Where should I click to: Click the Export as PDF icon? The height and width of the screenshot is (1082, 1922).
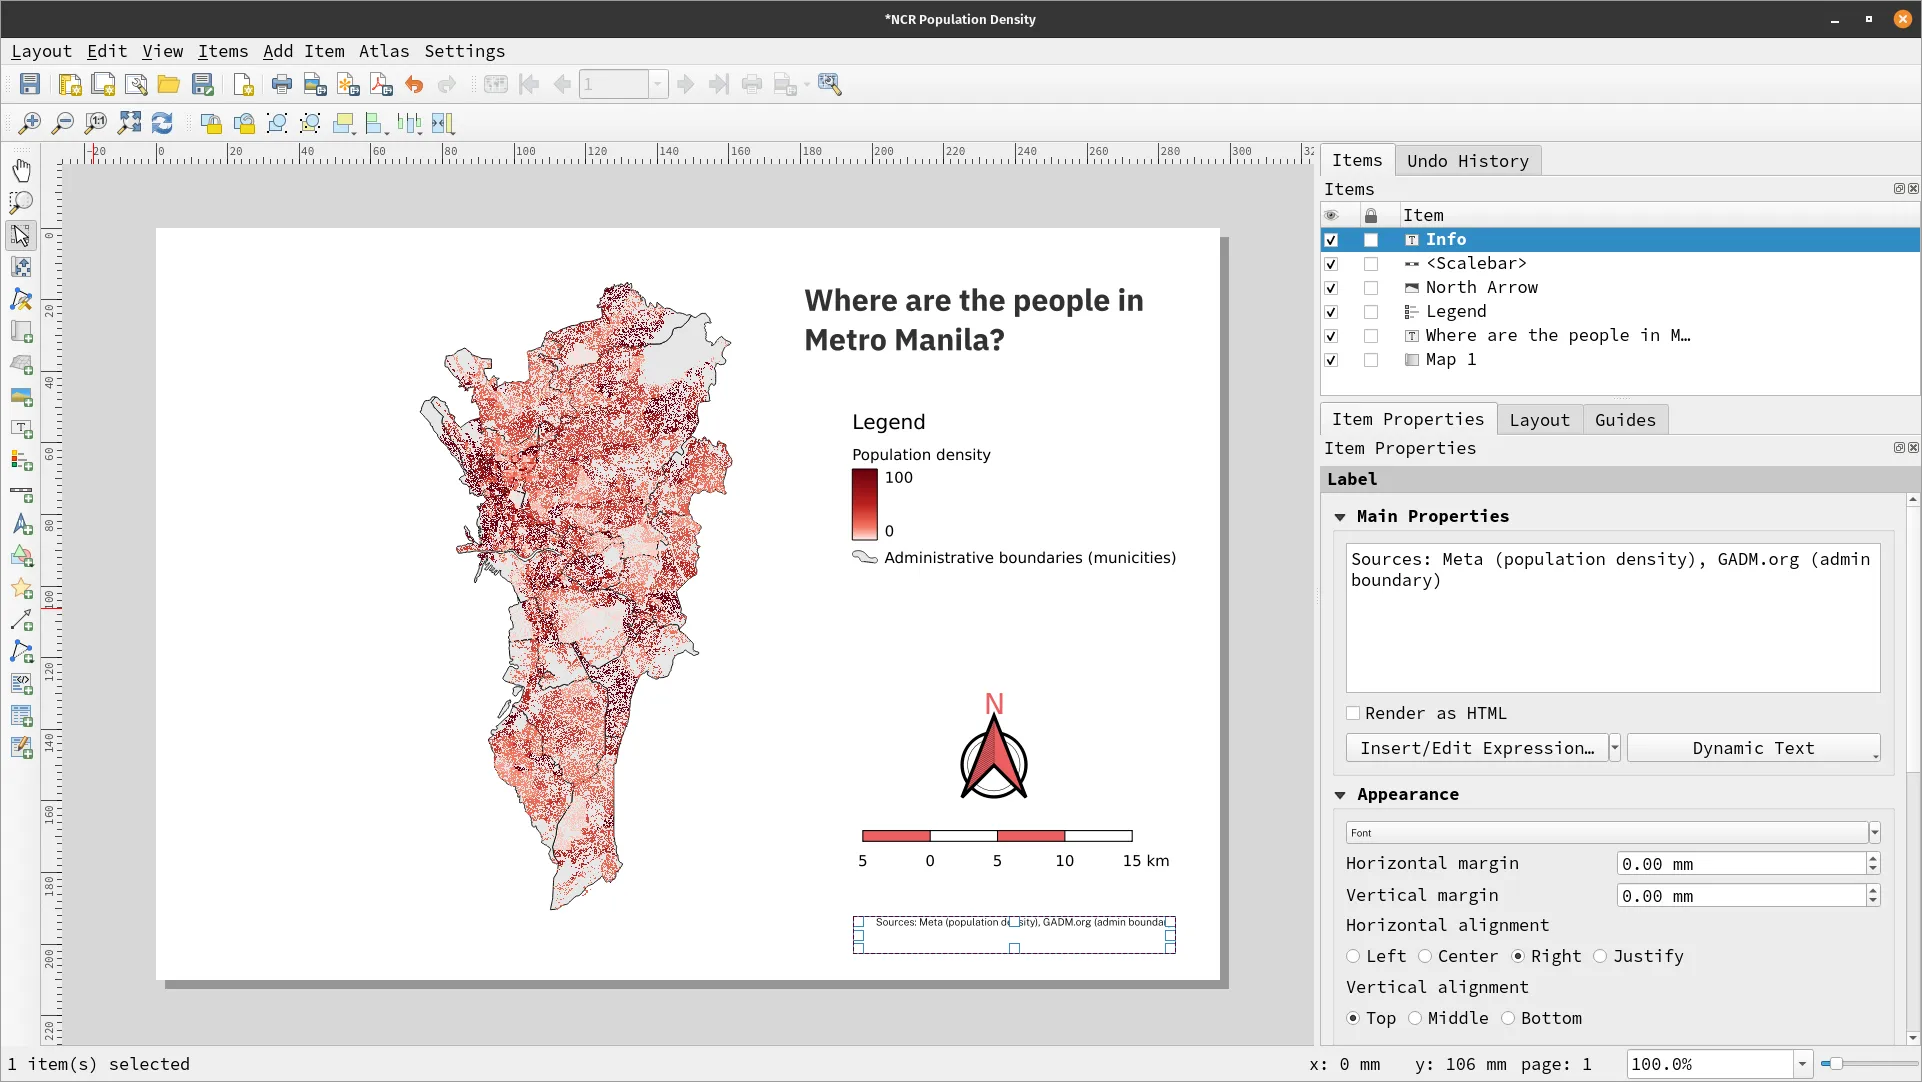point(381,85)
